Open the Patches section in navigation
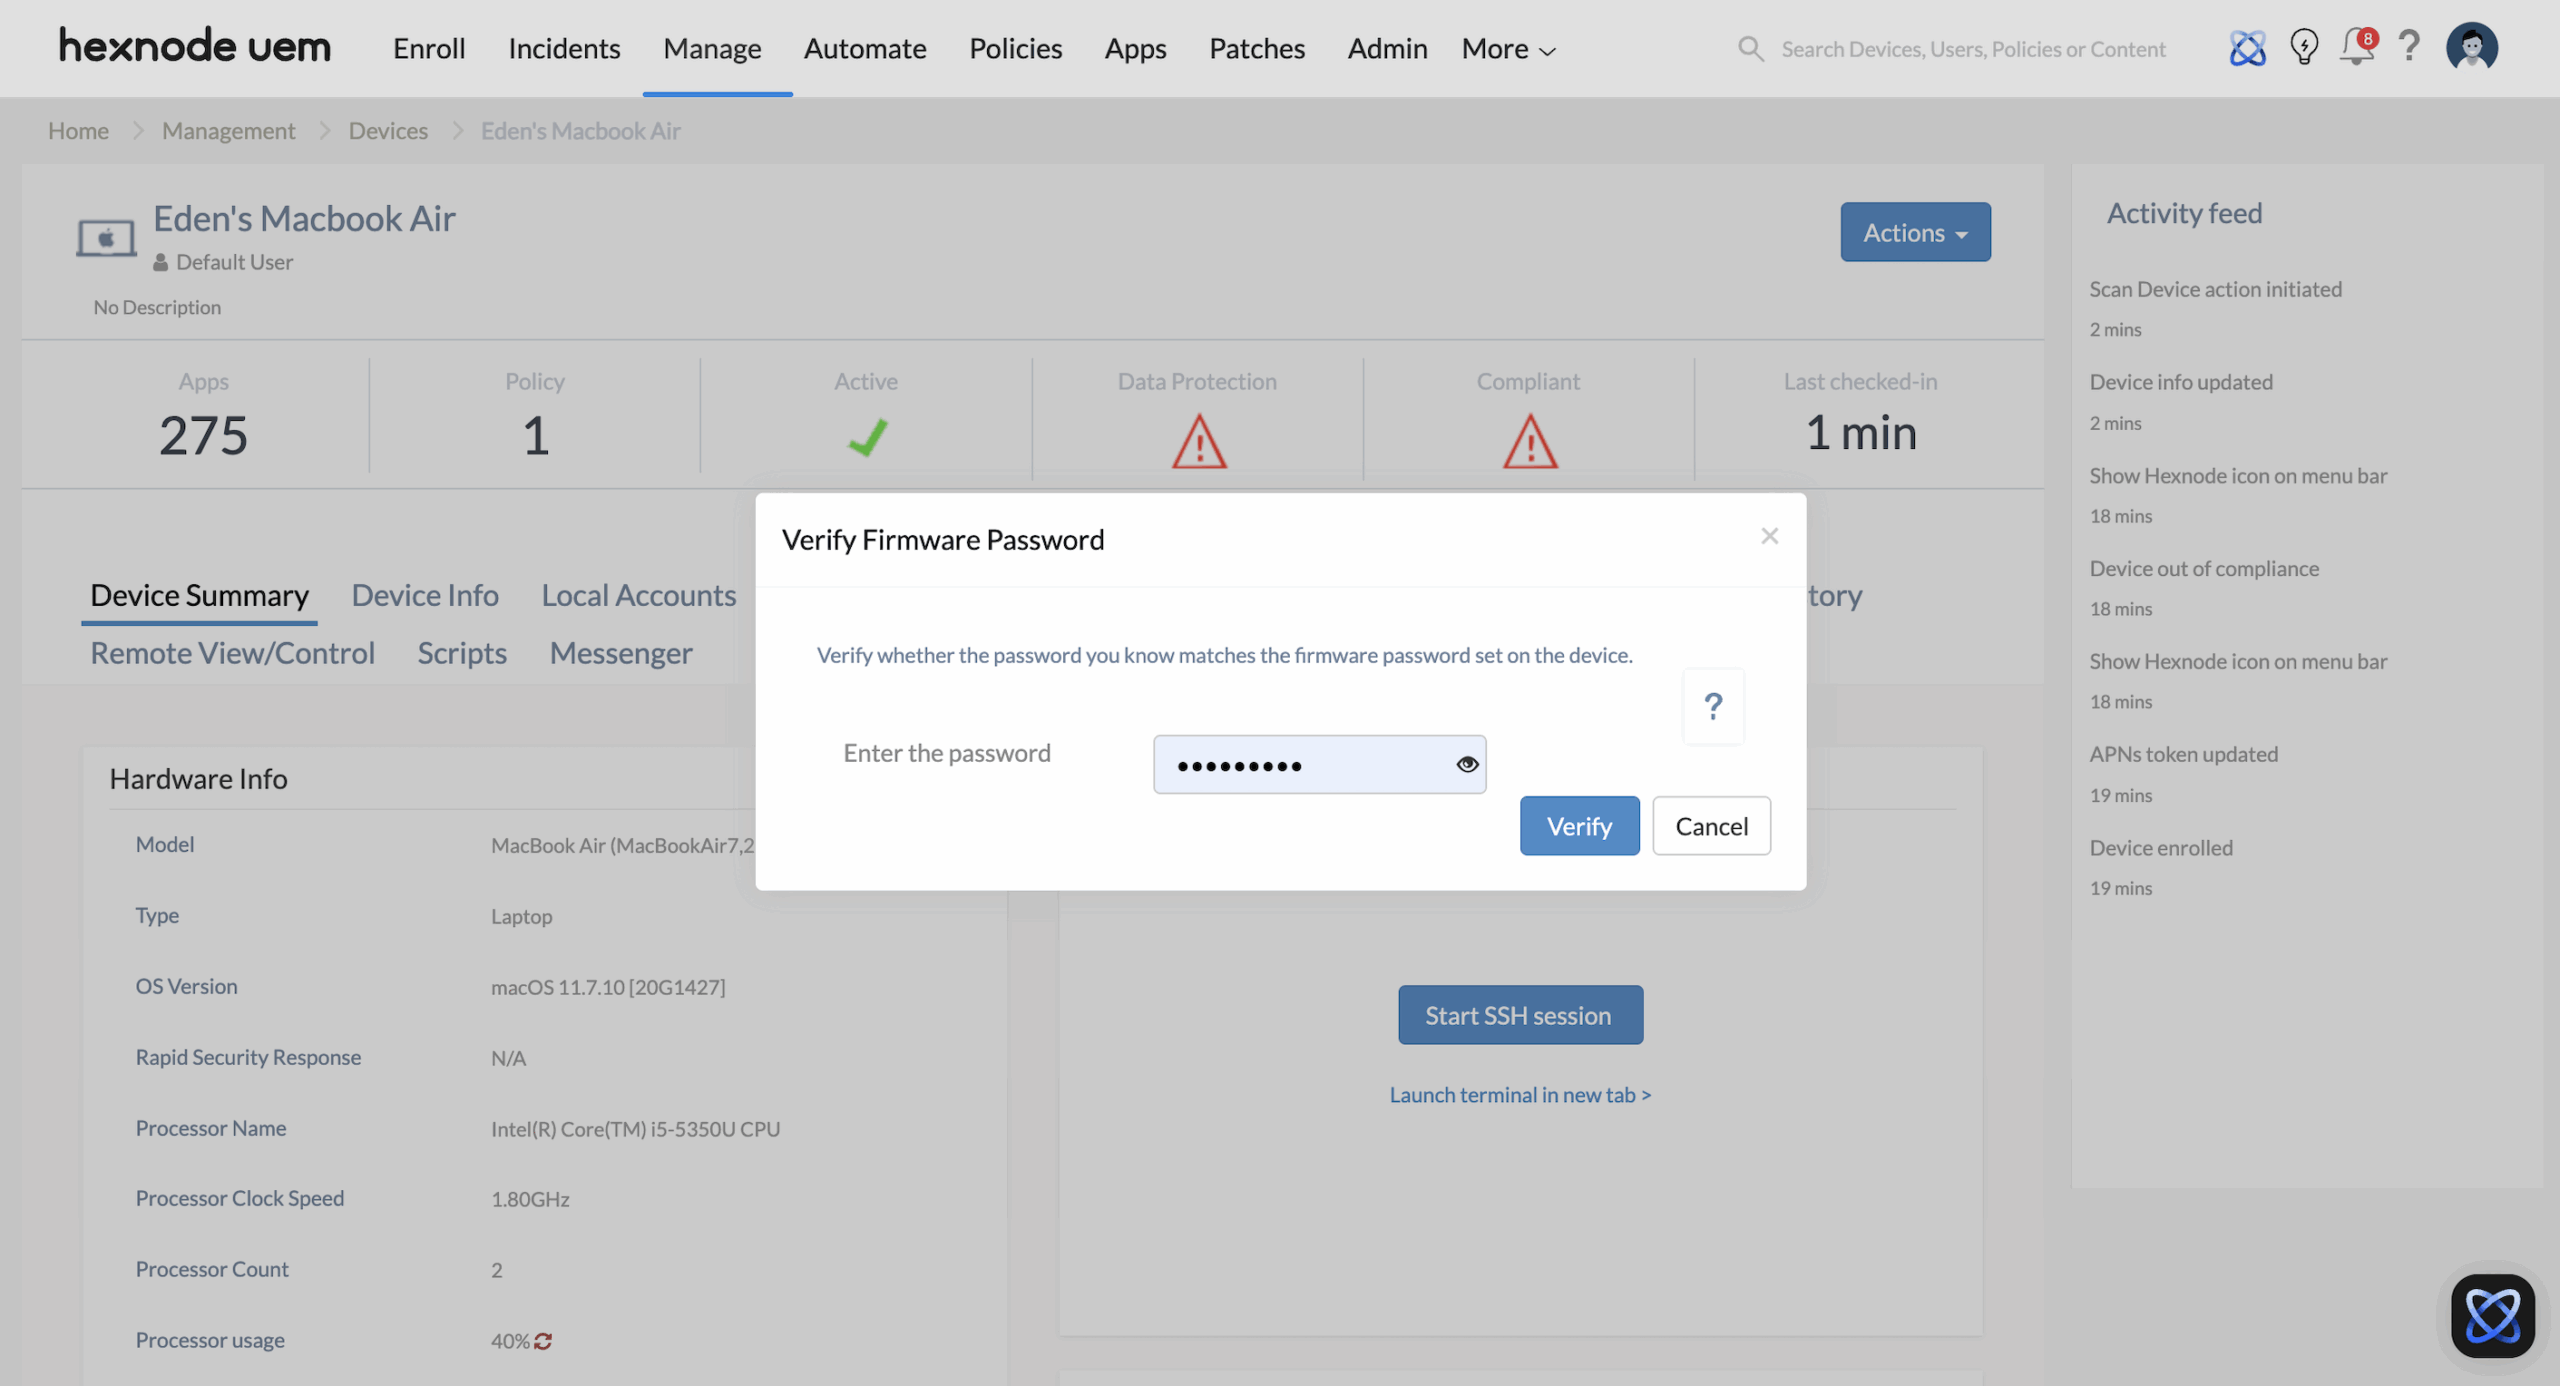The width and height of the screenshot is (2560, 1386). [x=1257, y=48]
